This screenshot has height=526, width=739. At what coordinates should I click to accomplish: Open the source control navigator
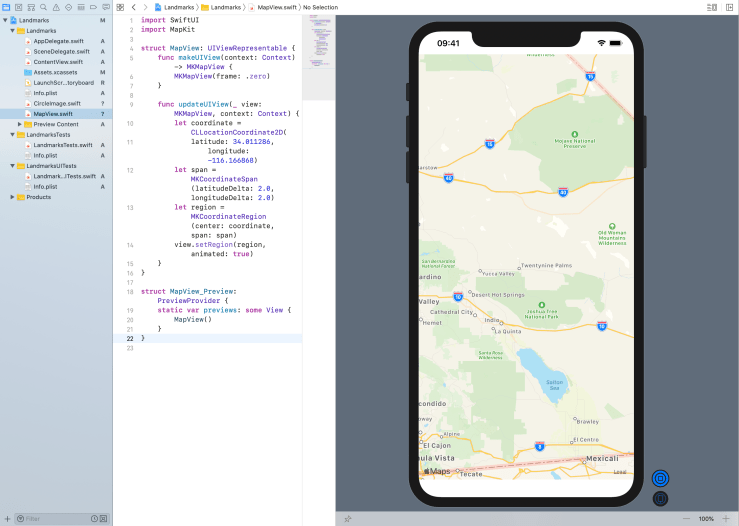[17, 7]
